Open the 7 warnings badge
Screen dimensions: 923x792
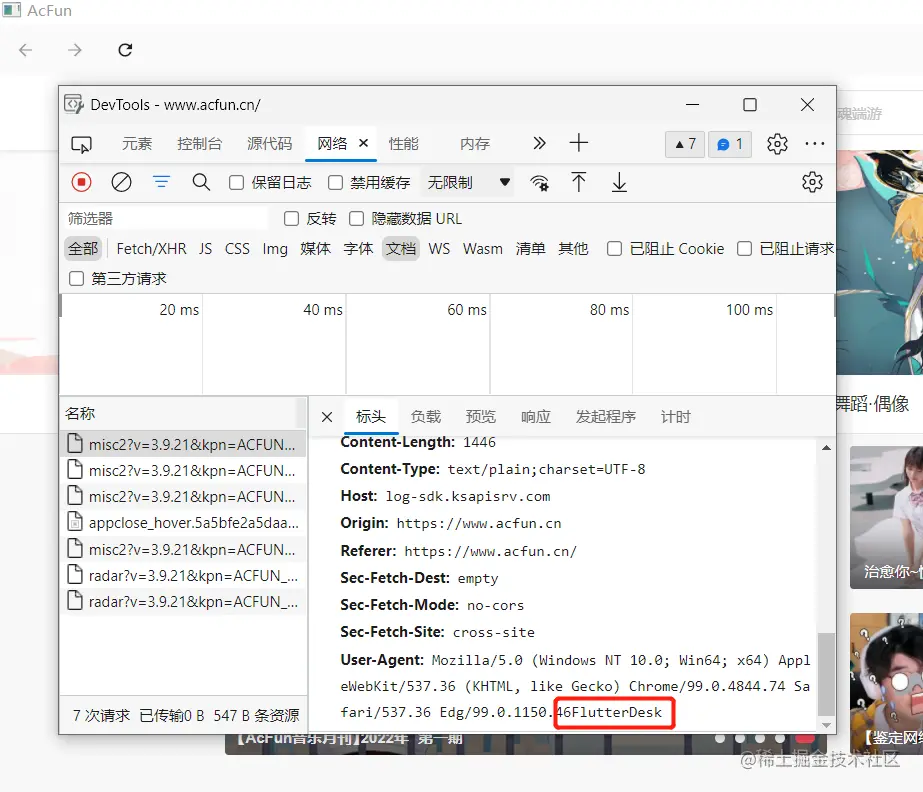(684, 143)
